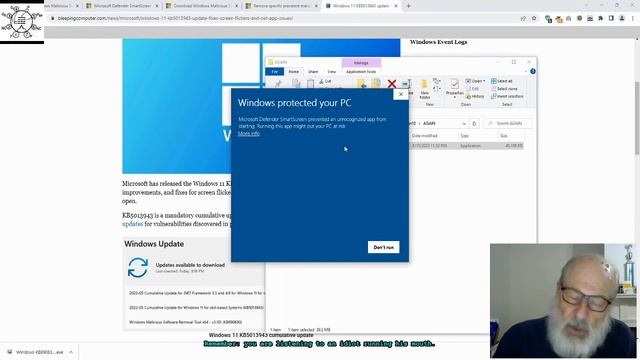The width and height of the screenshot is (640, 360).
Task: Open the Microsoft Defender SmartScreen browser tab
Action: click(x=122, y=6)
